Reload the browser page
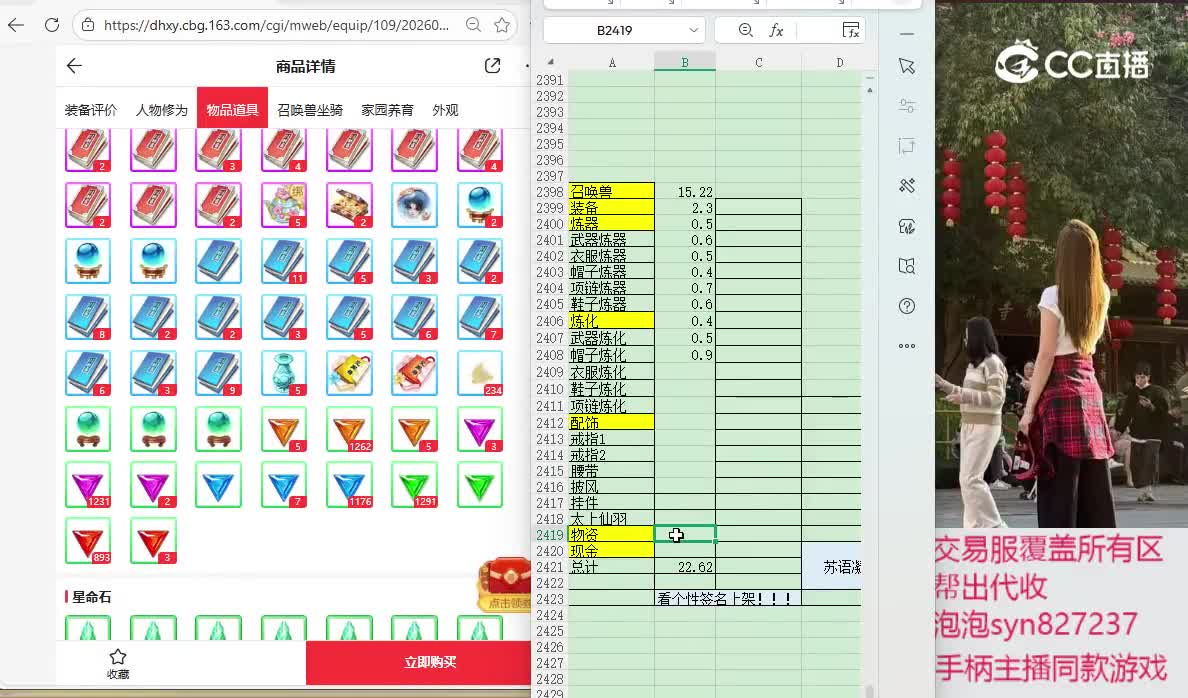Image resolution: width=1188 pixels, height=698 pixels. [x=52, y=25]
